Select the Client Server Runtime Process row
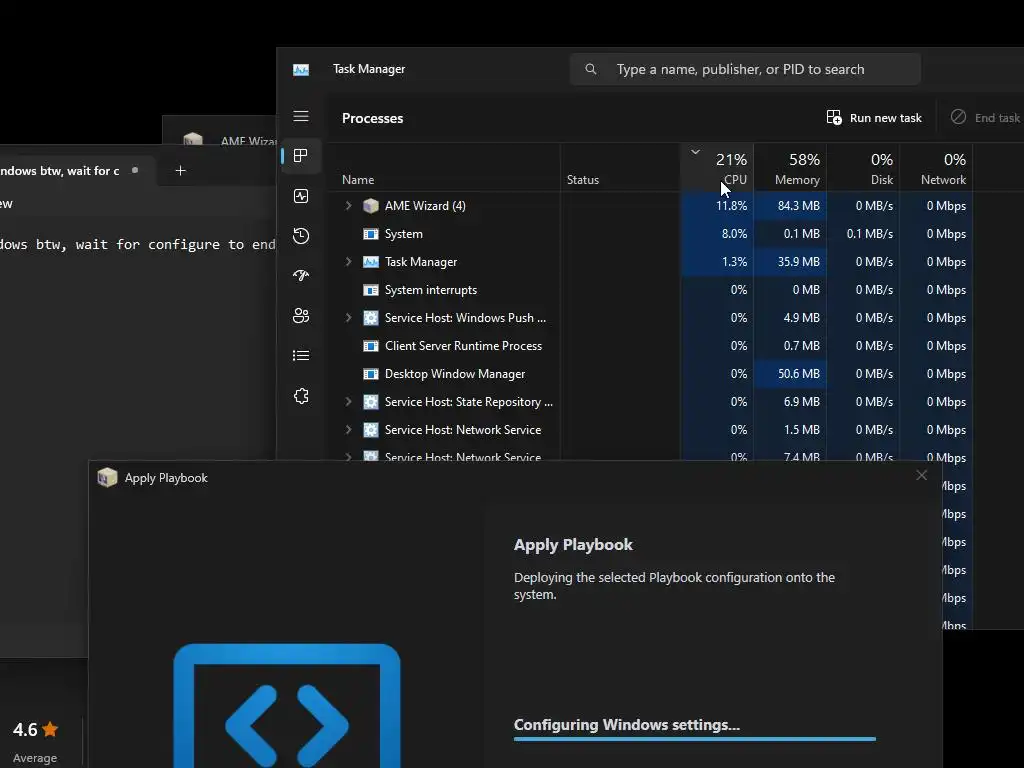1024x768 pixels. coord(650,346)
